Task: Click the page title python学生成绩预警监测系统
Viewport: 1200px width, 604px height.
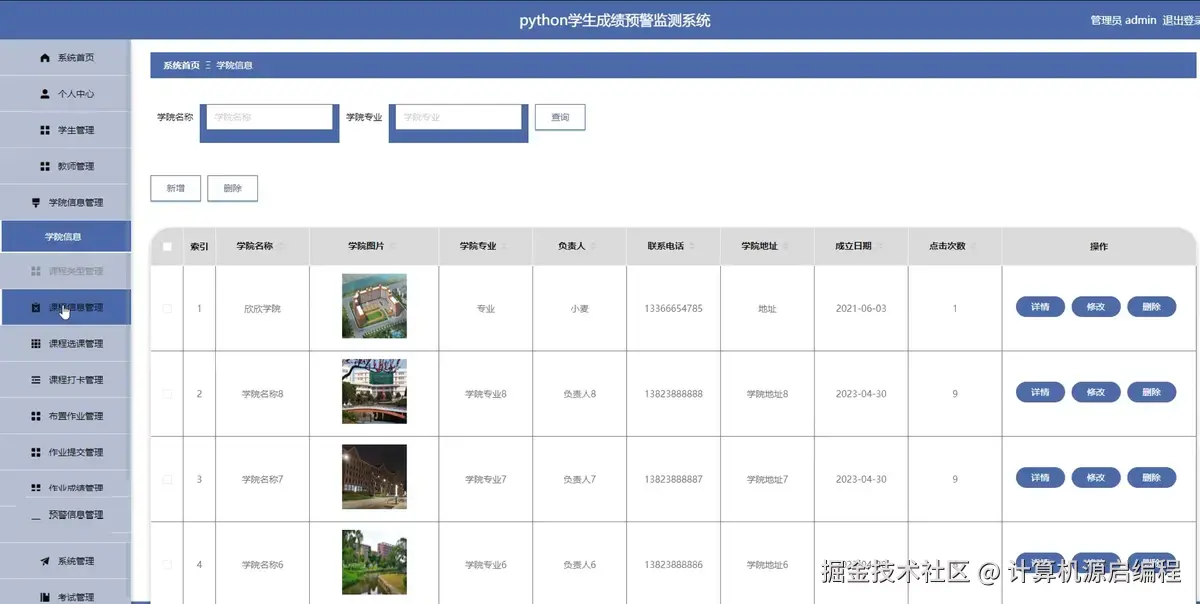Action: click(x=615, y=20)
